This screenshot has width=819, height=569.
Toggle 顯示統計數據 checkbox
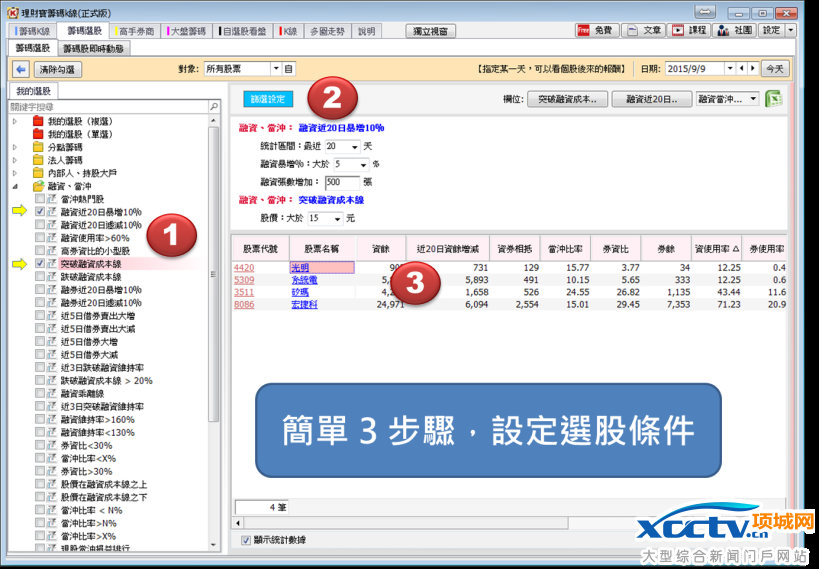point(247,541)
